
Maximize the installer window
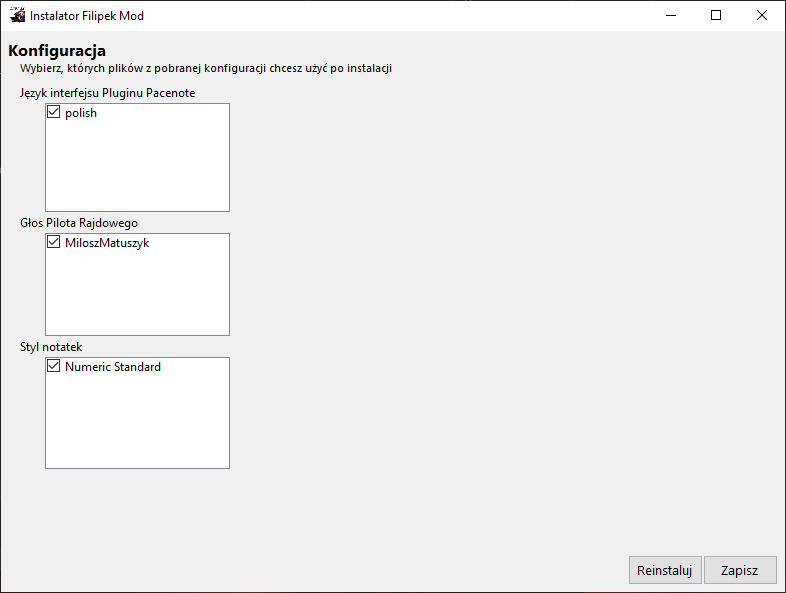click(716, 16)
